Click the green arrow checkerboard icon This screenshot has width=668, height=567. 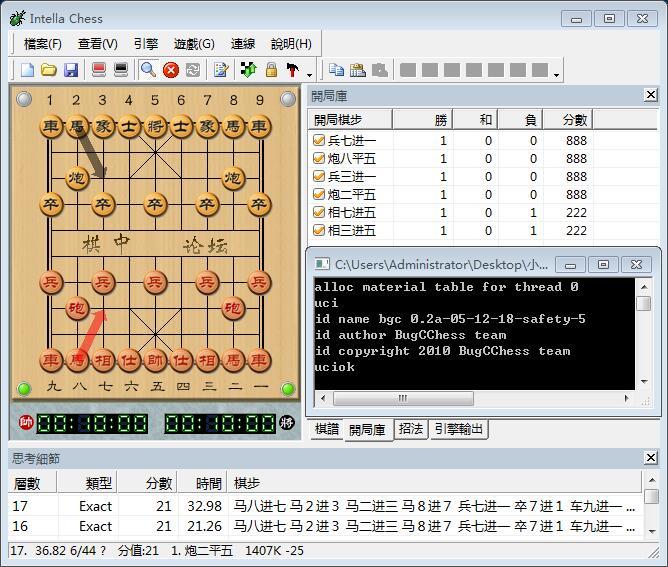pyautogui.click(x=248, y=69)
